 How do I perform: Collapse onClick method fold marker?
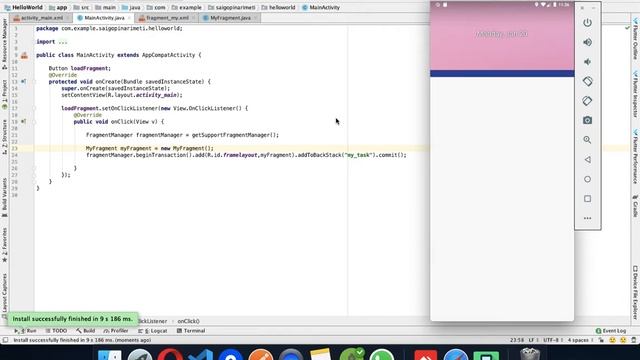click(34, 122)
